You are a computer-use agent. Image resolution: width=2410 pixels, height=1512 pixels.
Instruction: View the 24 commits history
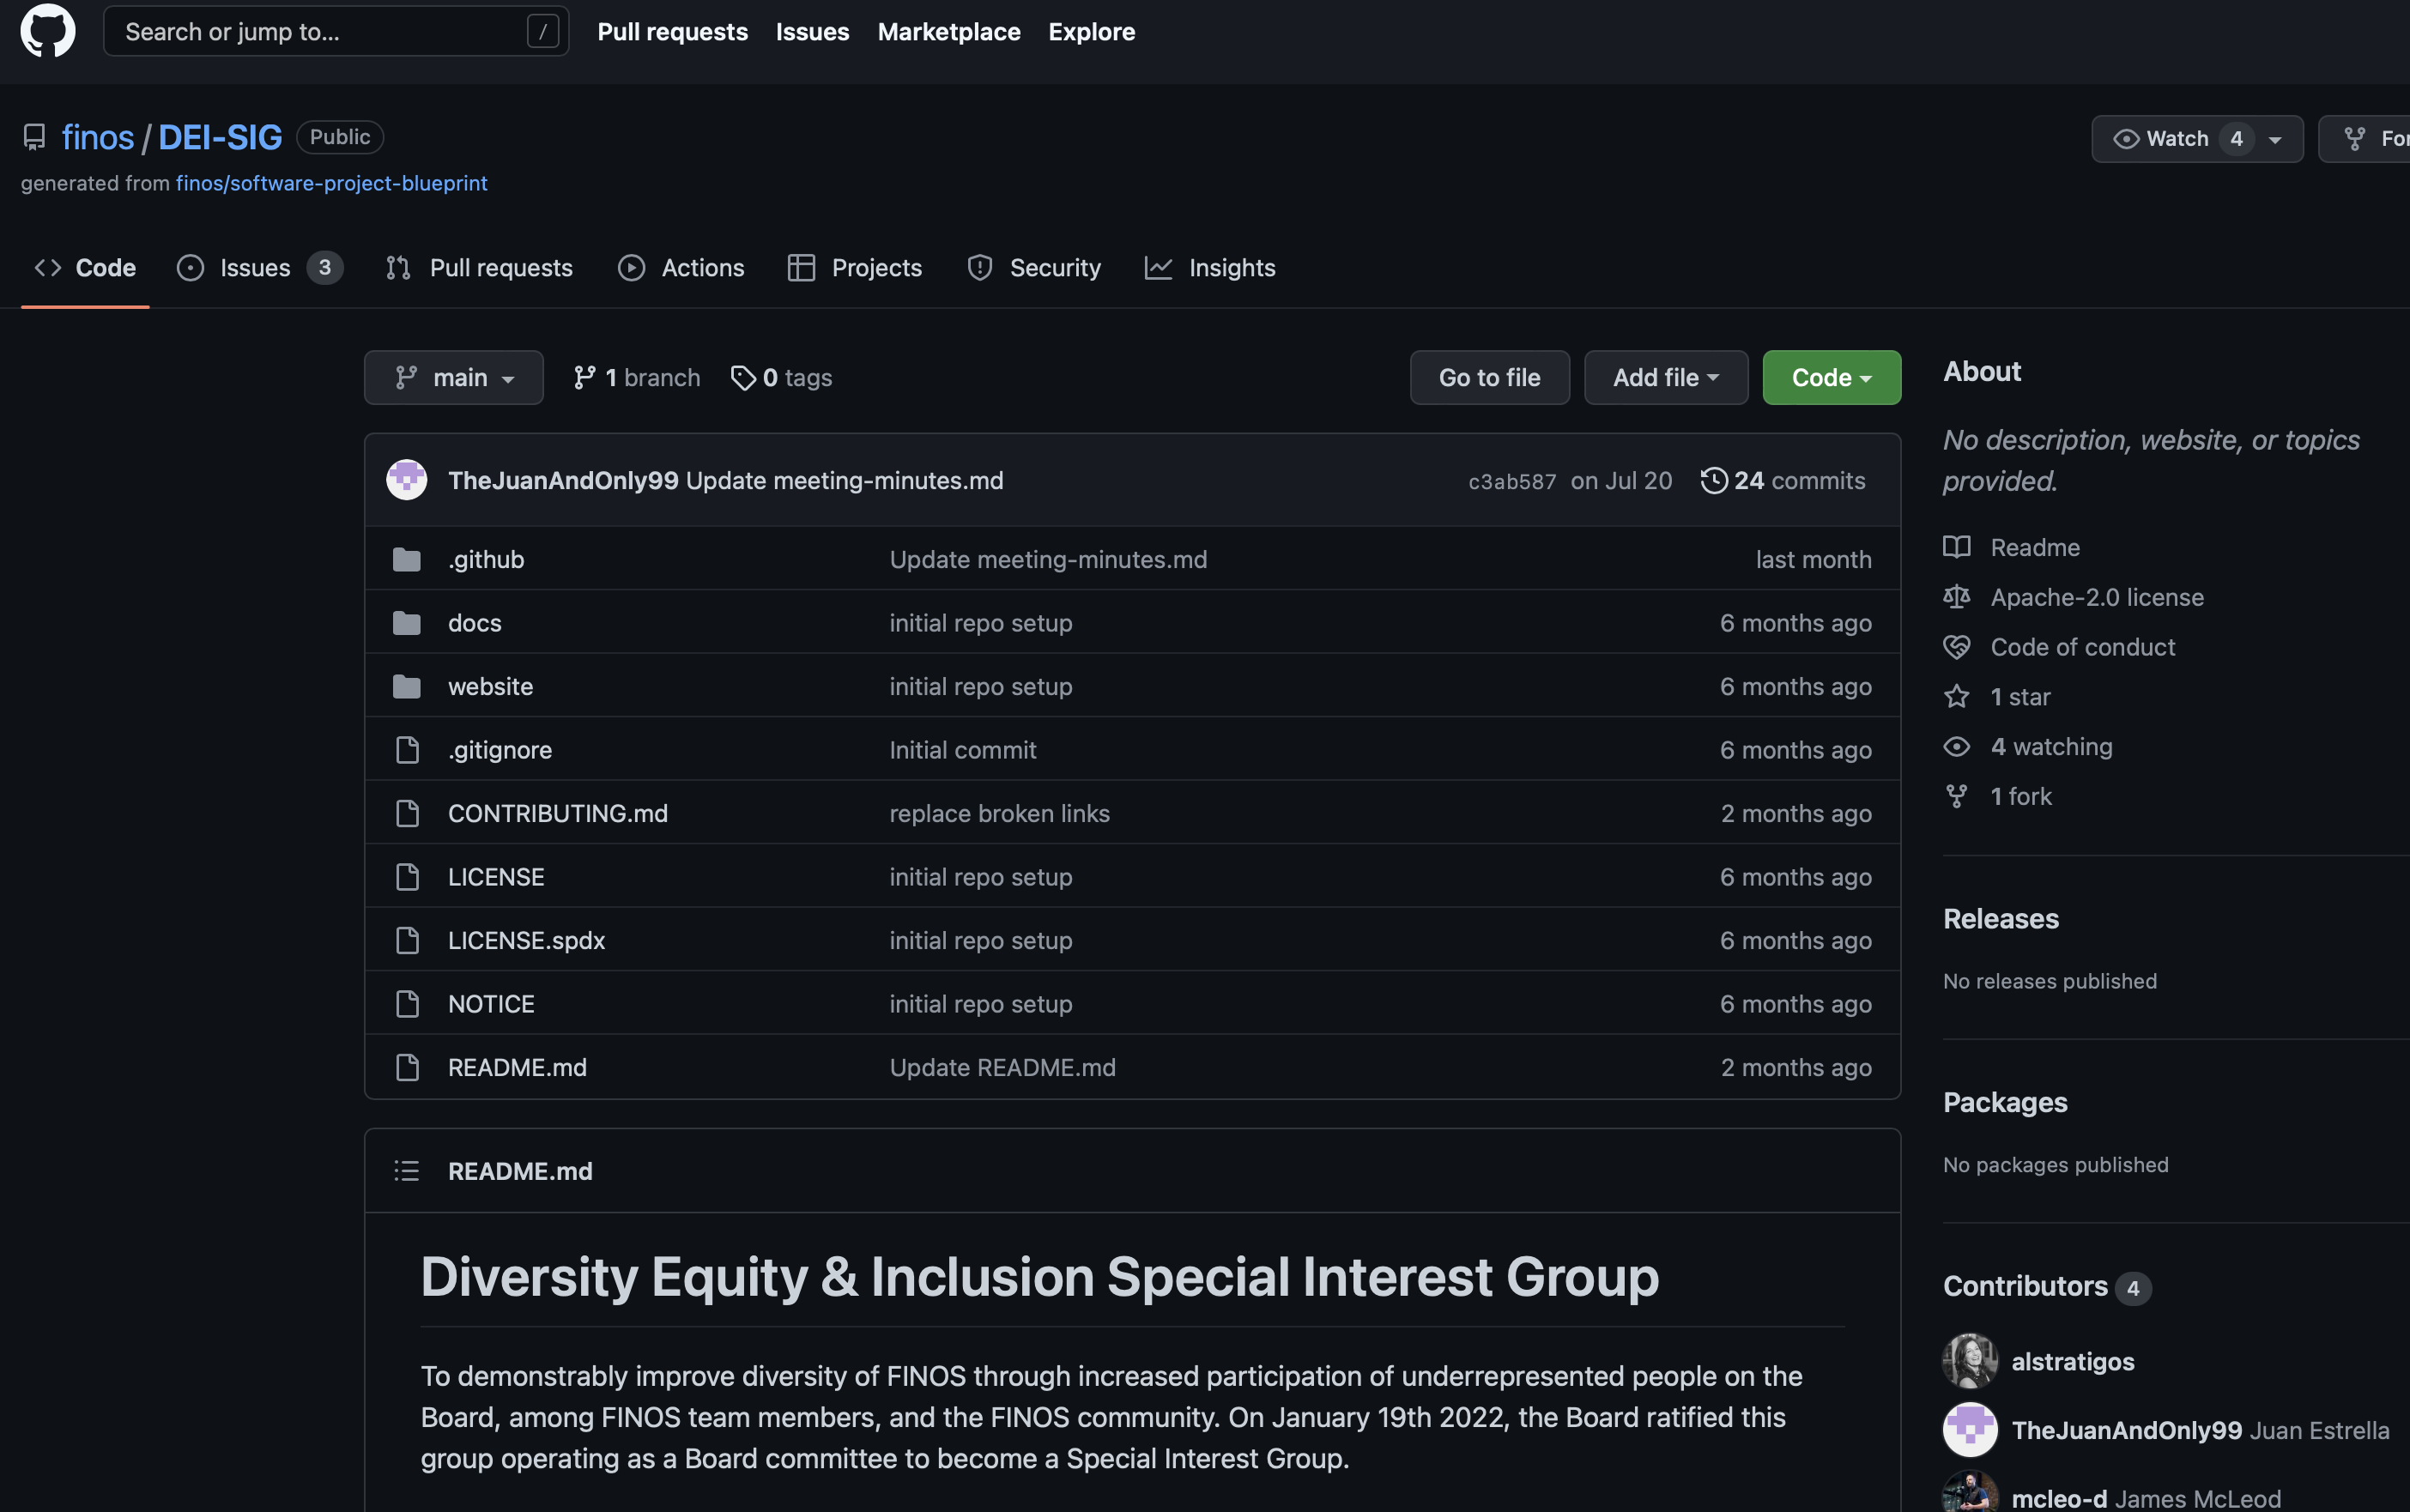point(1783,480)
